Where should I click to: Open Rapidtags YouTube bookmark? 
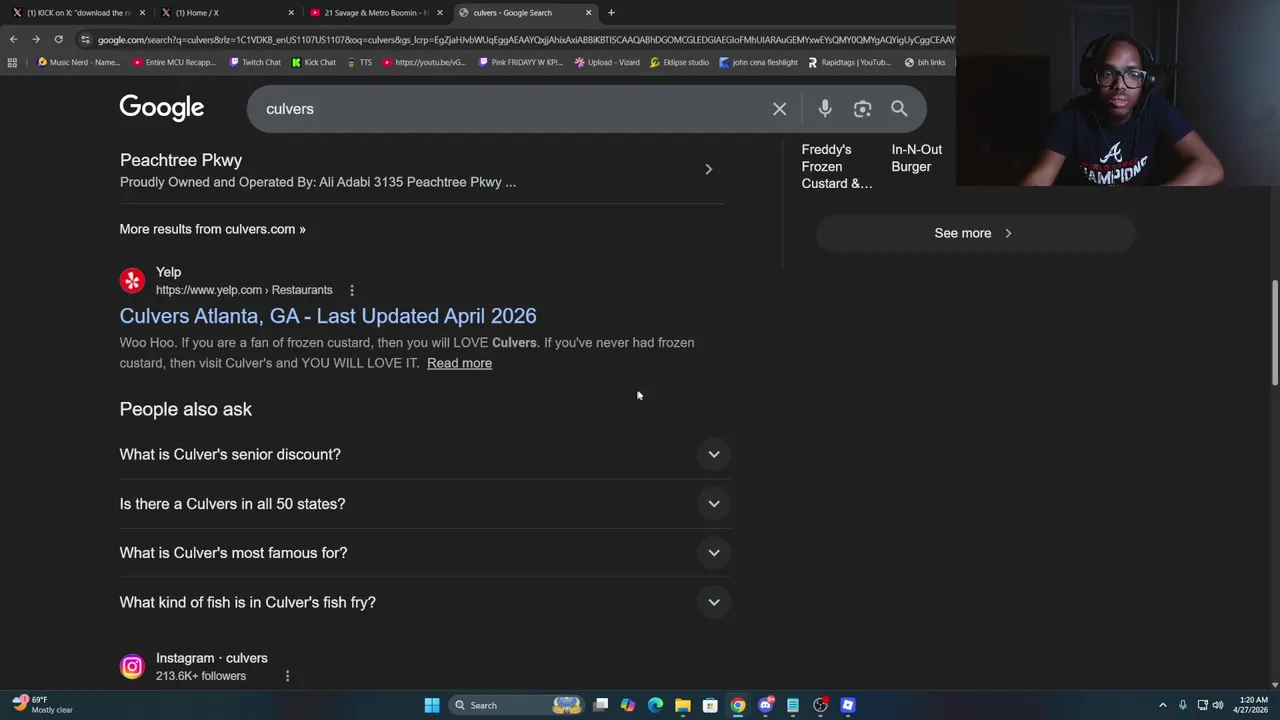[x=849, y=62]
